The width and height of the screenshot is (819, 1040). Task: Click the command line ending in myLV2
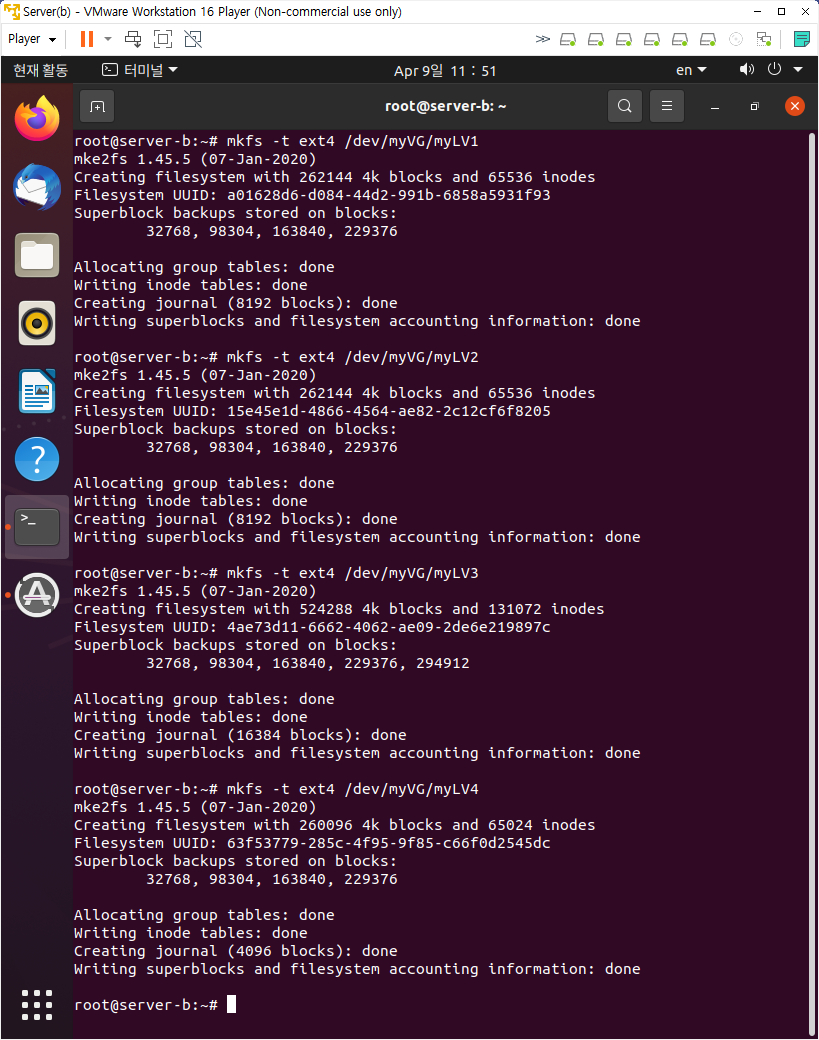pyautogui.click(x=277, y=358)
